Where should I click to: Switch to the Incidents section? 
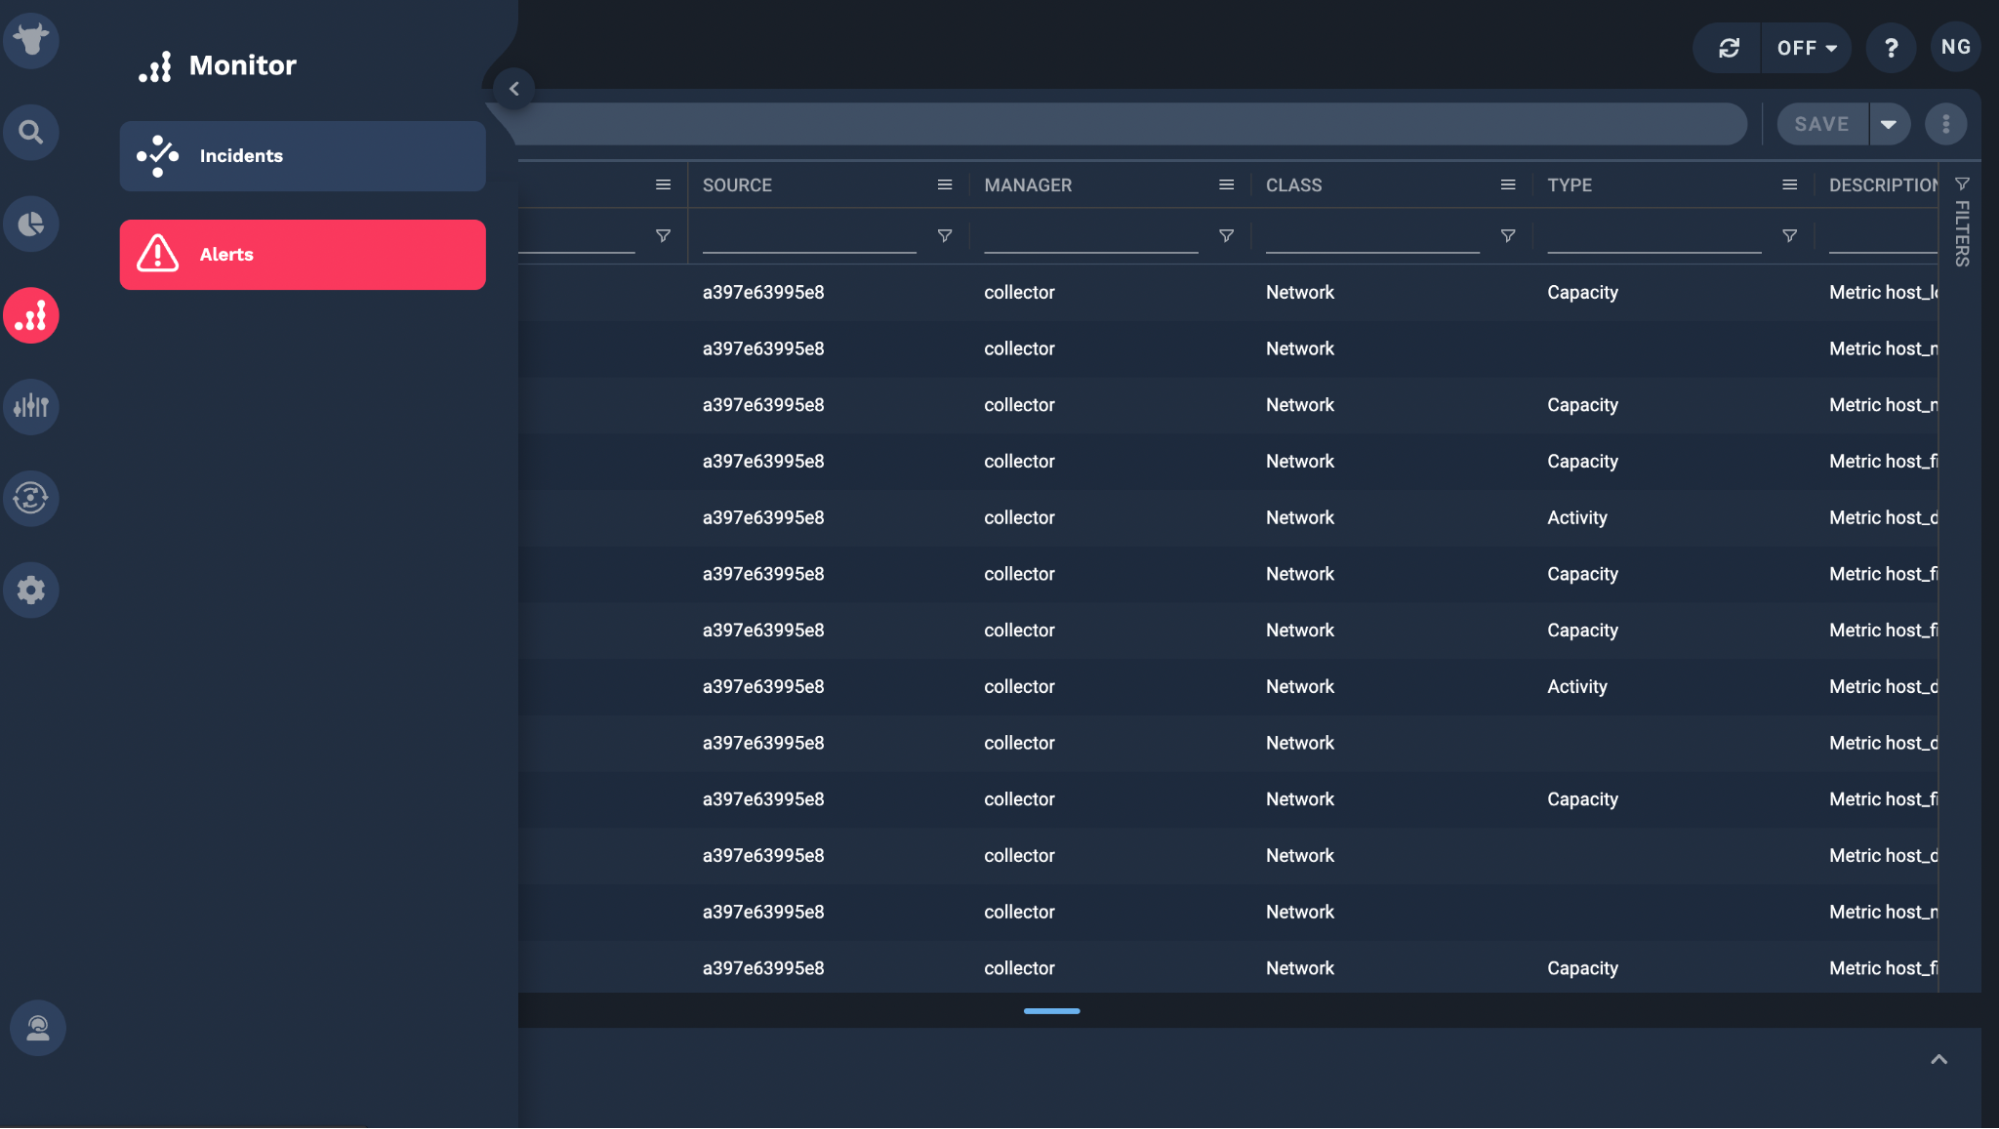point(302,155)
